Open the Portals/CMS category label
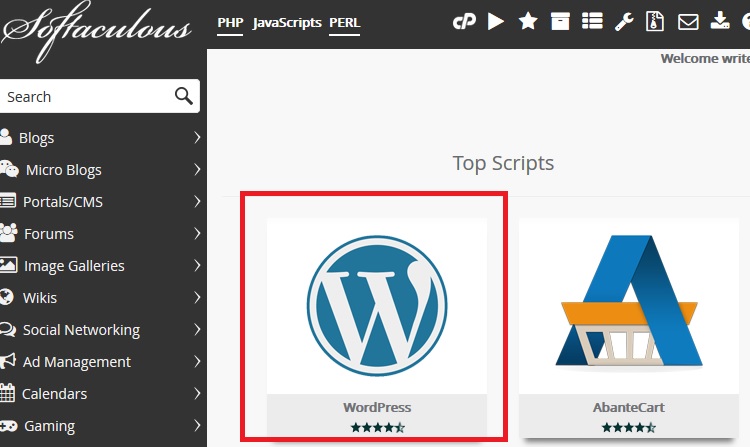This screenshot has width=750, height=447. pyautogui.click(x=63, y=202)
